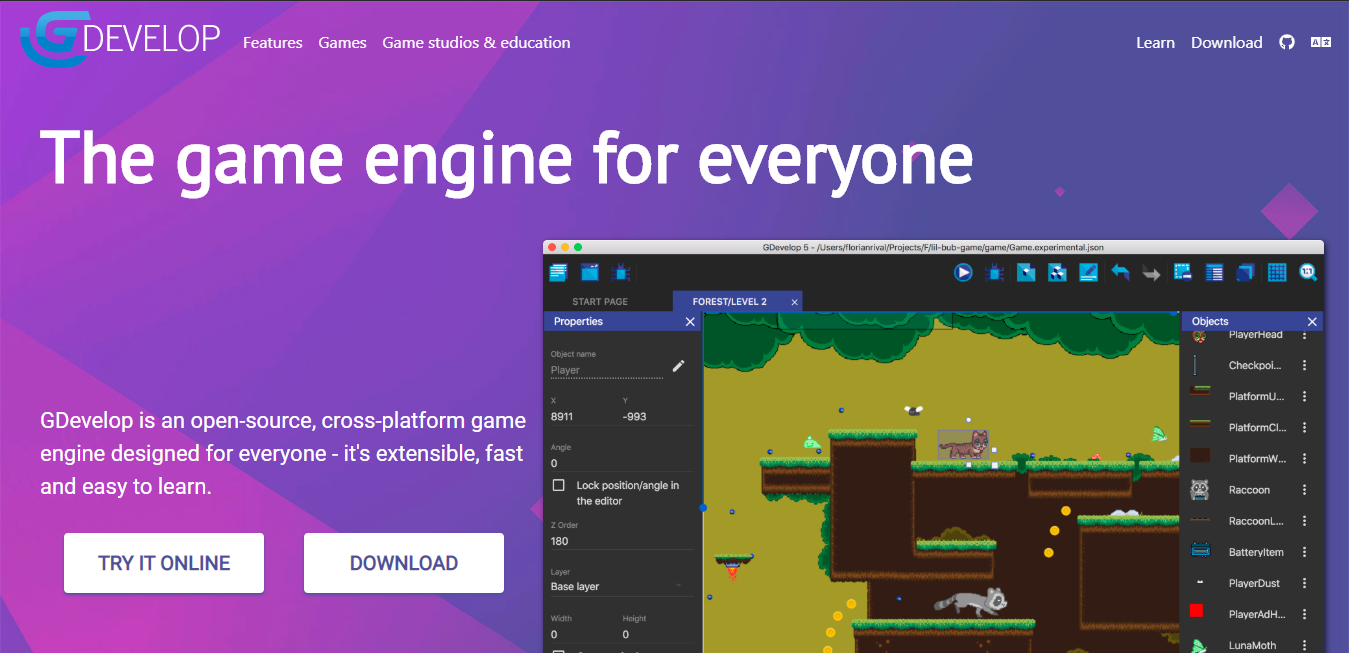The image size is (1349, 653).
Task: Open the Games menu
Action: [x=343, y=42]
